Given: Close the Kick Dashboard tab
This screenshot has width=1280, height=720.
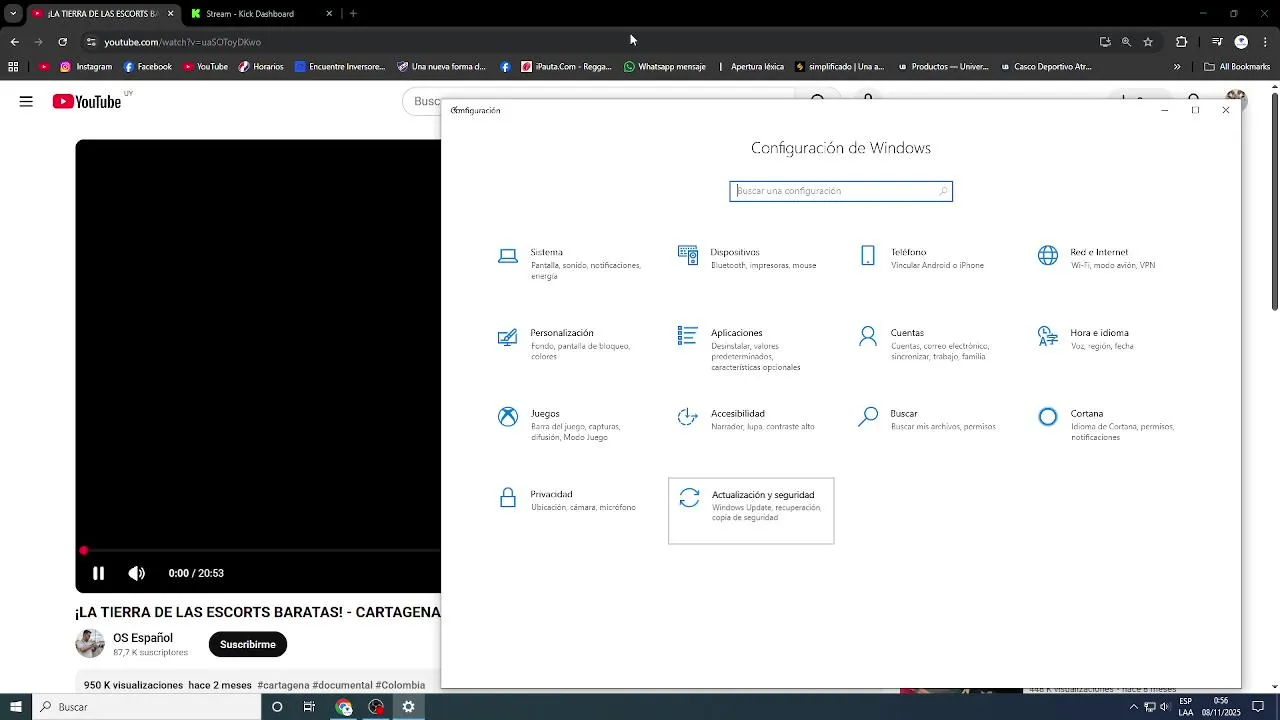Looking at the screenshot, I should [x=329, y=14].
